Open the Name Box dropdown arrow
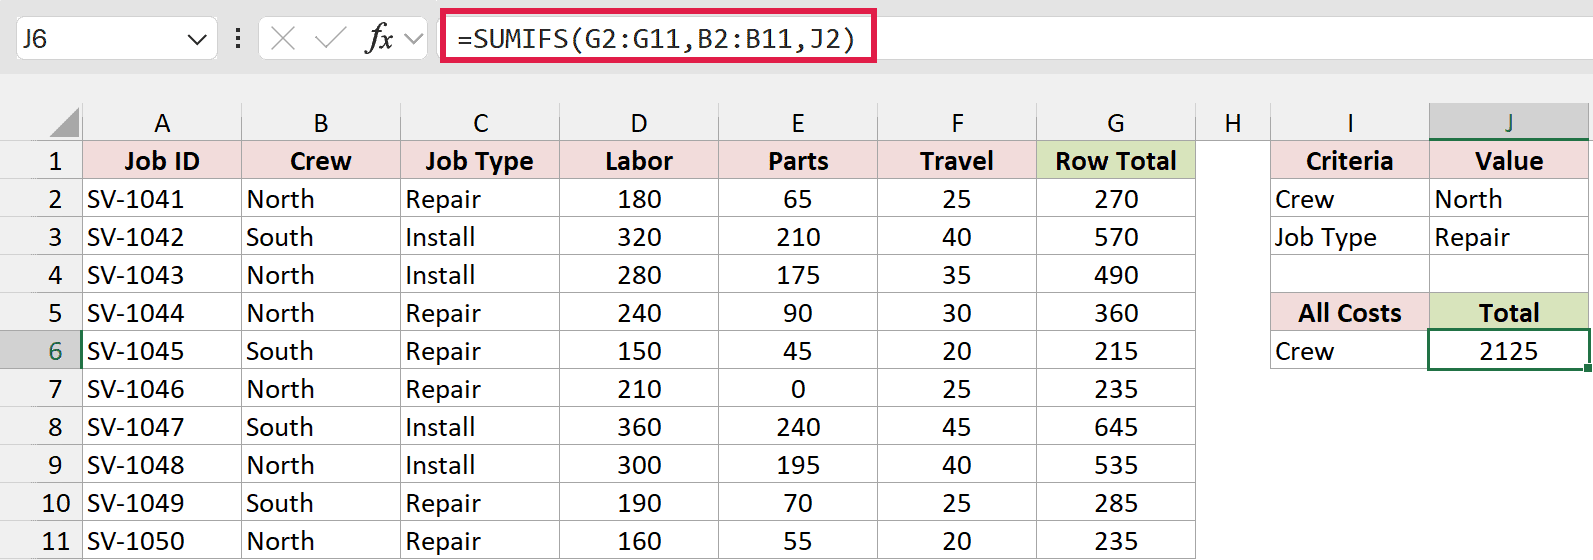Image resolution: width=1593 pixels, height=560 pixels. 196,40
